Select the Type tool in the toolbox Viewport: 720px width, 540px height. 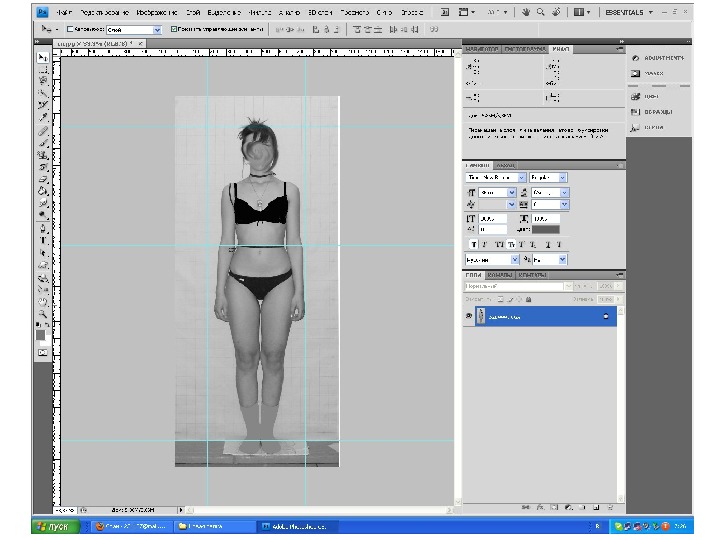click(x=43, y=241)
